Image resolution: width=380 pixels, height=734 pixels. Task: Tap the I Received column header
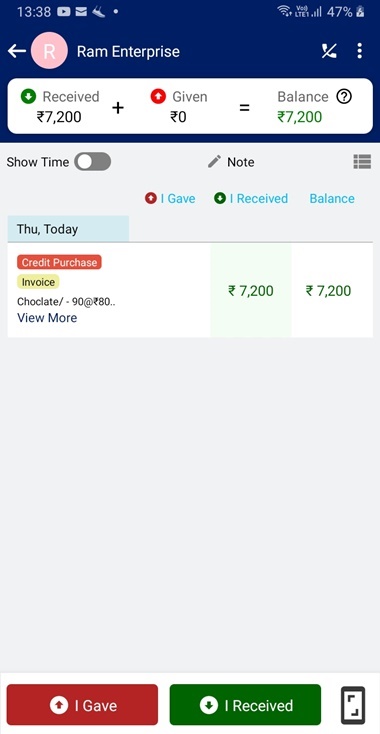pyautogui.click(x=251, y=198)
